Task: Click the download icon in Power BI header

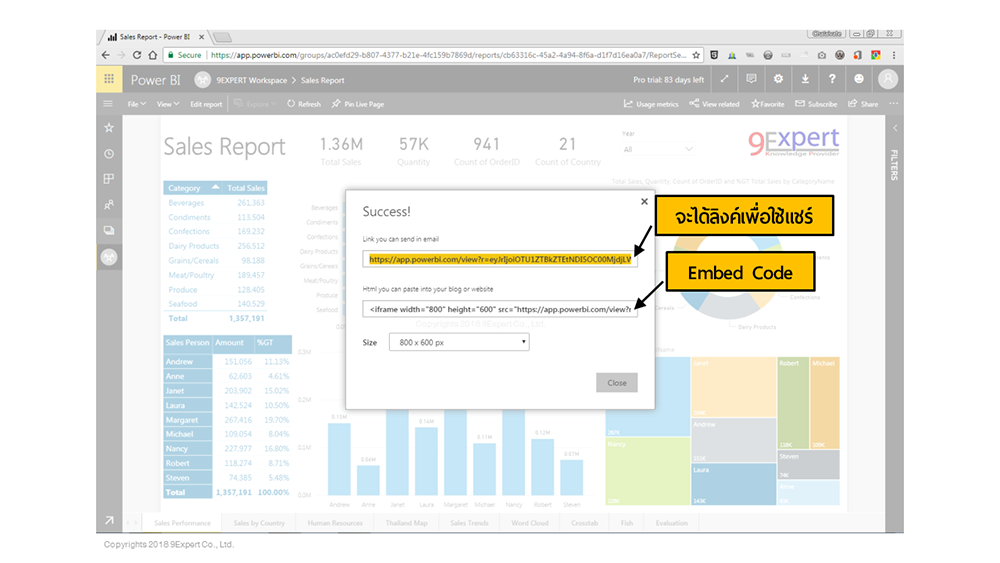Action: pos(805,80)
